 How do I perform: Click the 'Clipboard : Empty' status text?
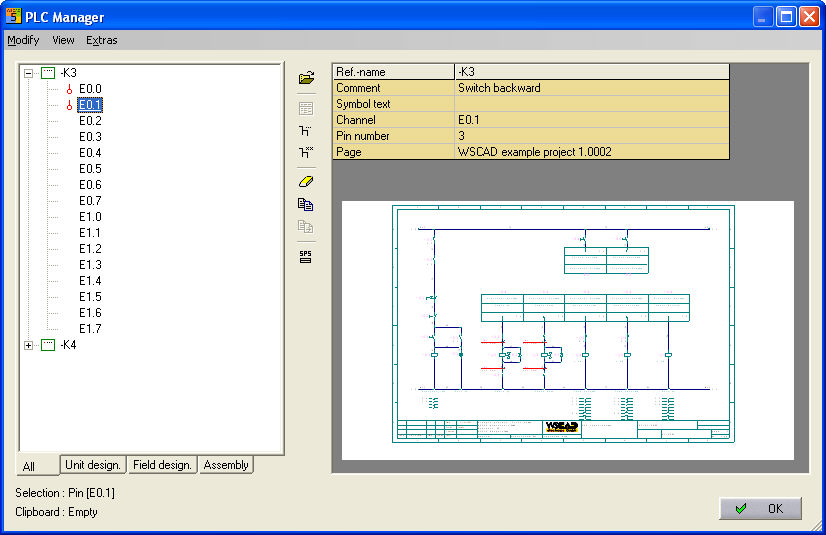point(56,512)
